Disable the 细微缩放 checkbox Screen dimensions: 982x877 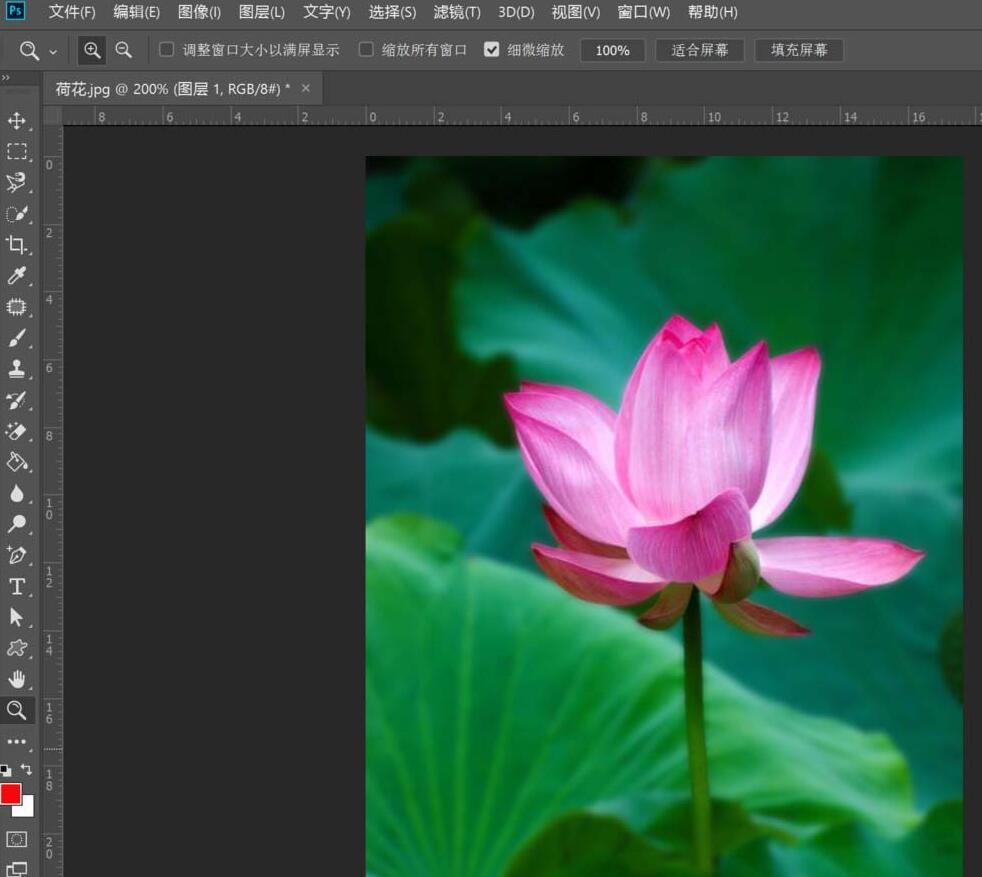(x=492, y=48)
